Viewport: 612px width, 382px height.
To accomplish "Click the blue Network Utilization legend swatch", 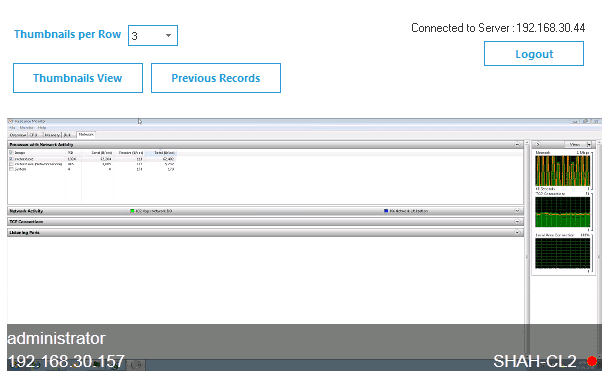I will pos(386,211).
